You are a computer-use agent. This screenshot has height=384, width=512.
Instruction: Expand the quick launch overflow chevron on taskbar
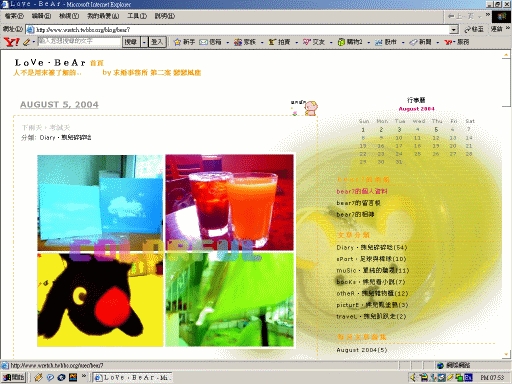[84, 376]
